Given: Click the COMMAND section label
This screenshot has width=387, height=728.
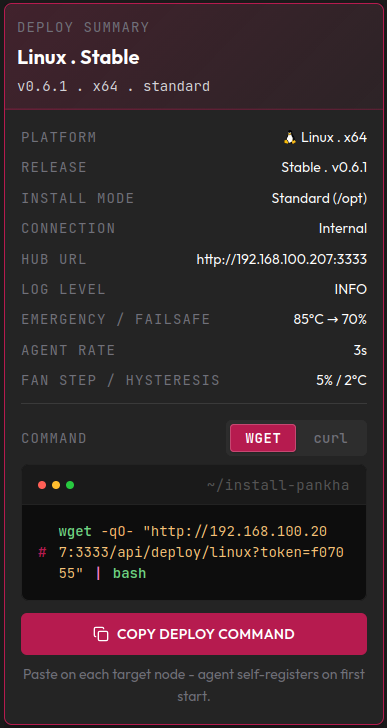Looking at the screenshot, I should 54,438.
